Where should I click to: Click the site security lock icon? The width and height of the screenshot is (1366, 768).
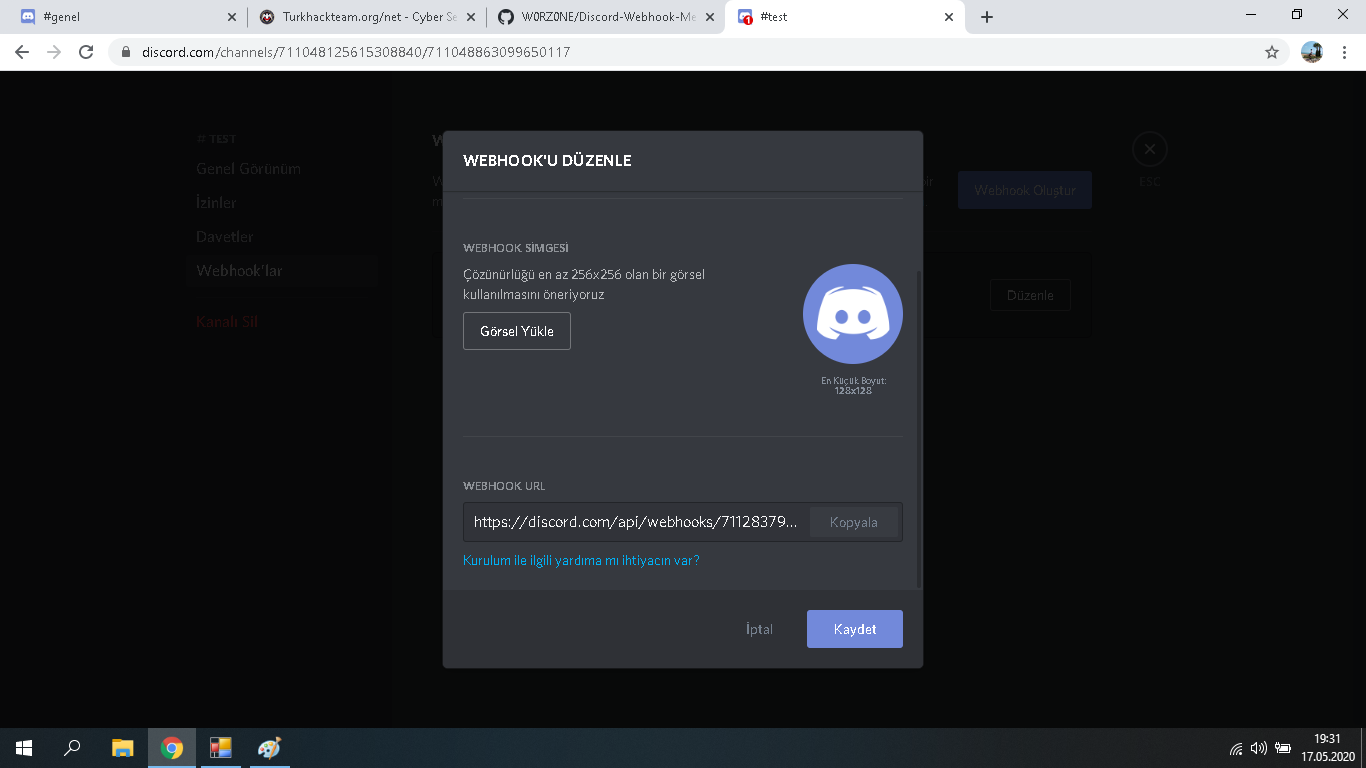pos(126,52)
